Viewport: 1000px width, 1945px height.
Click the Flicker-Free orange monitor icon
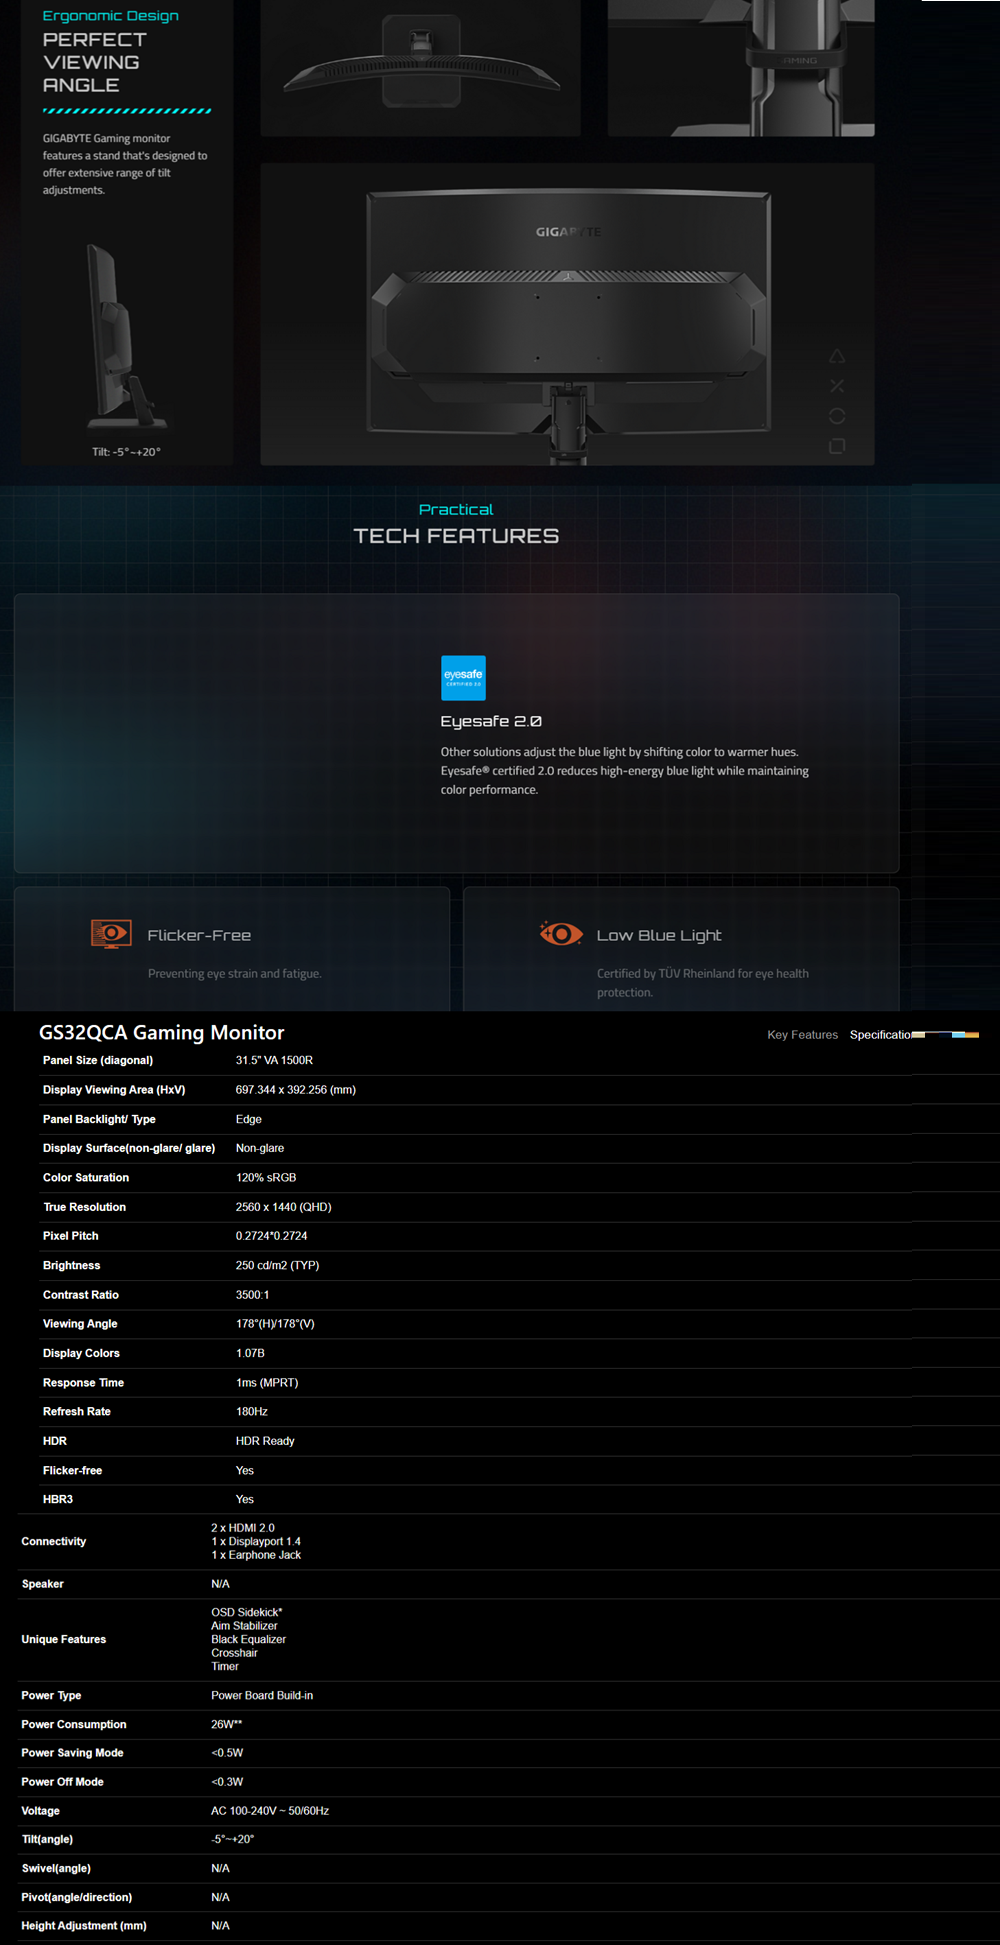111,934
